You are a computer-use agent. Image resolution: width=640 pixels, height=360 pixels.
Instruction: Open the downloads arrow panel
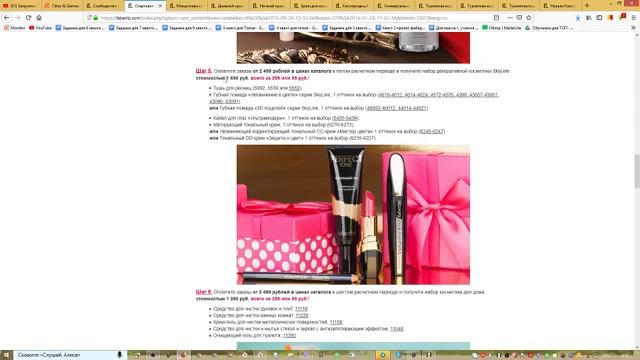click(578, 18)
